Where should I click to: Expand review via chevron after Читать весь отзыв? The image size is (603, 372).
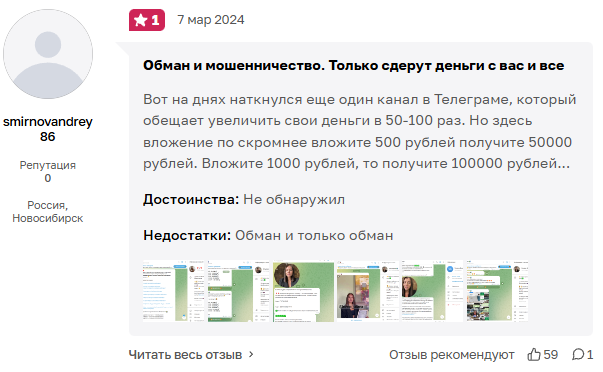pyautogui.click(x=251, y=354)
